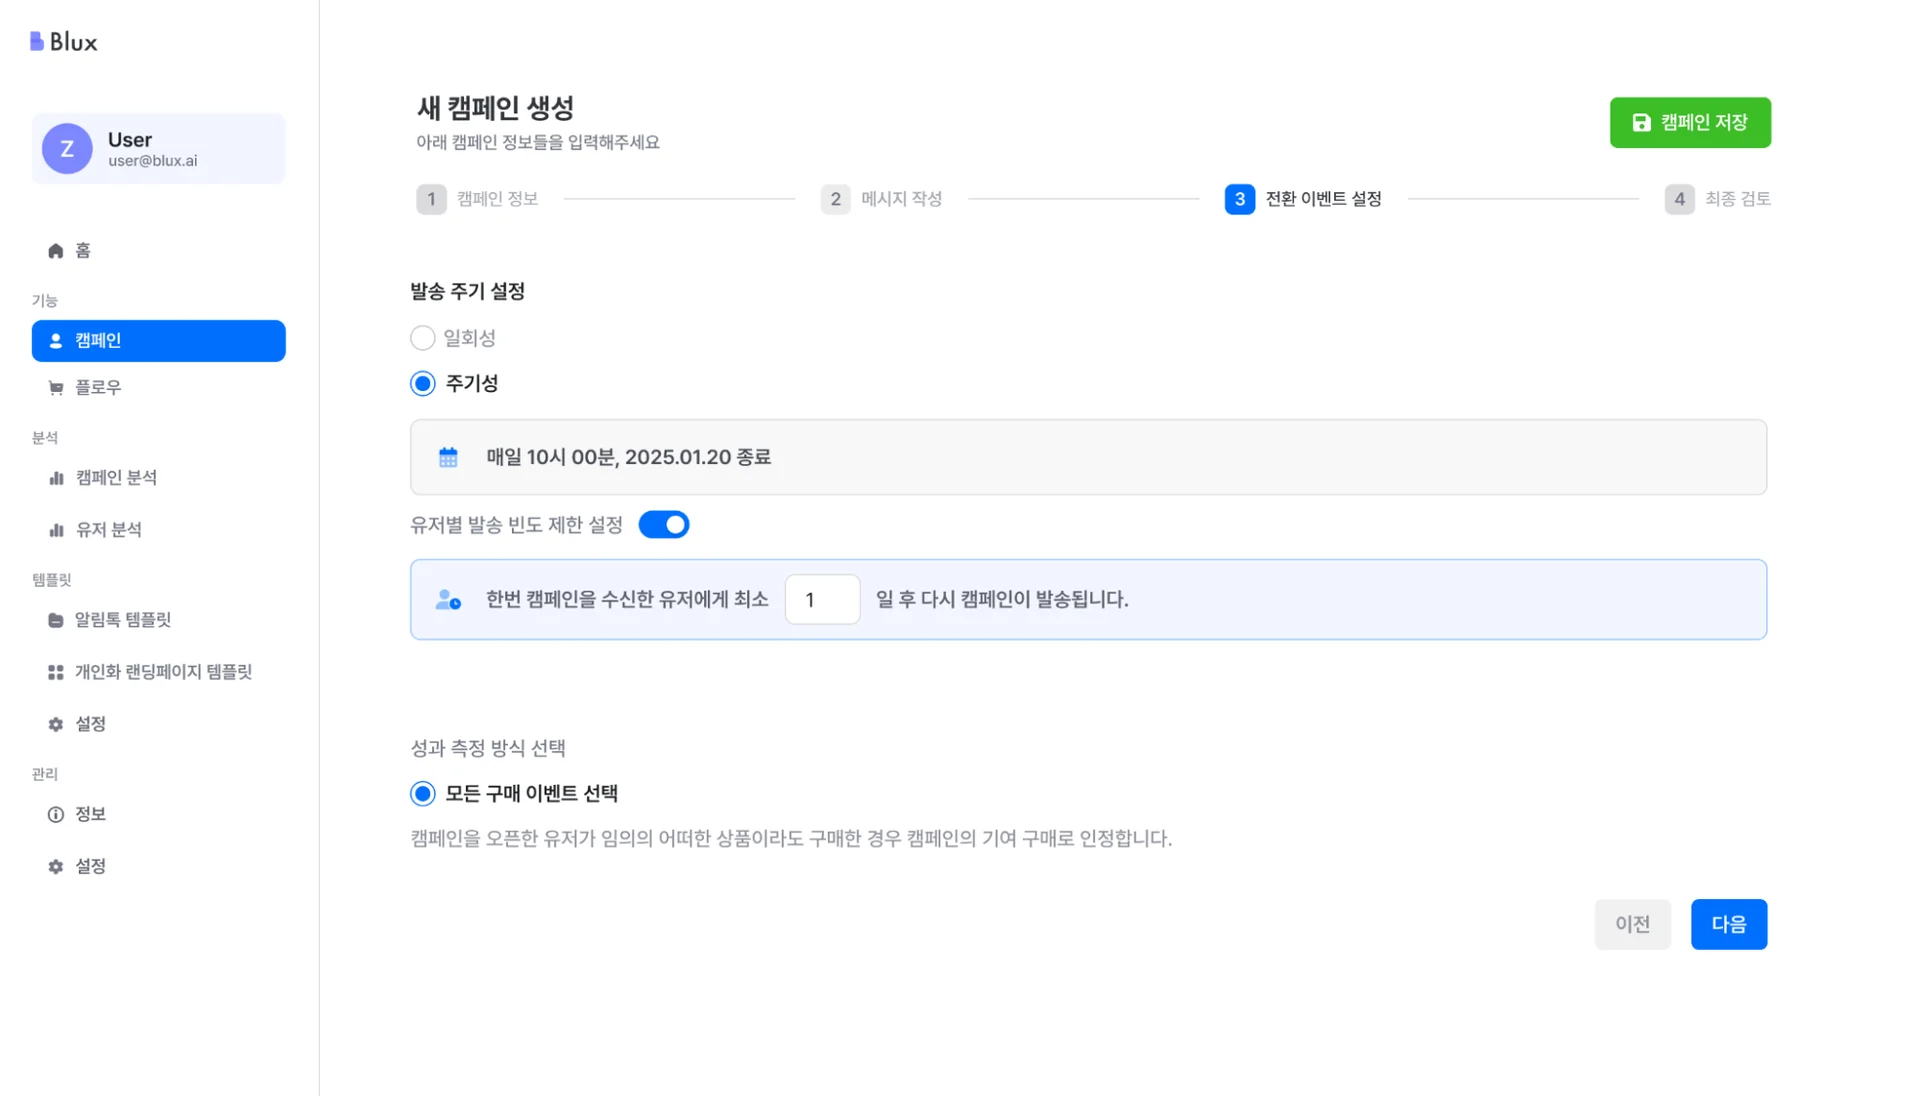Open 플로우 cart icon menu

click(56, 388)
